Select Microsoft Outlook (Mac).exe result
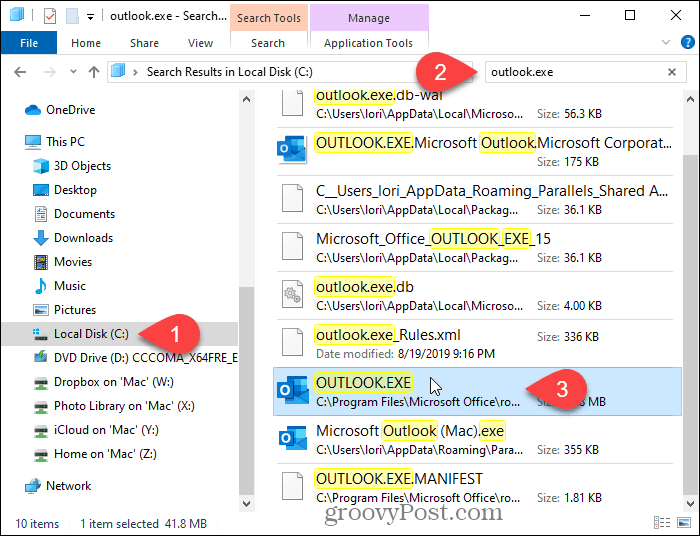The height and width of the screenshot is (536, 700). click(475, 440)
